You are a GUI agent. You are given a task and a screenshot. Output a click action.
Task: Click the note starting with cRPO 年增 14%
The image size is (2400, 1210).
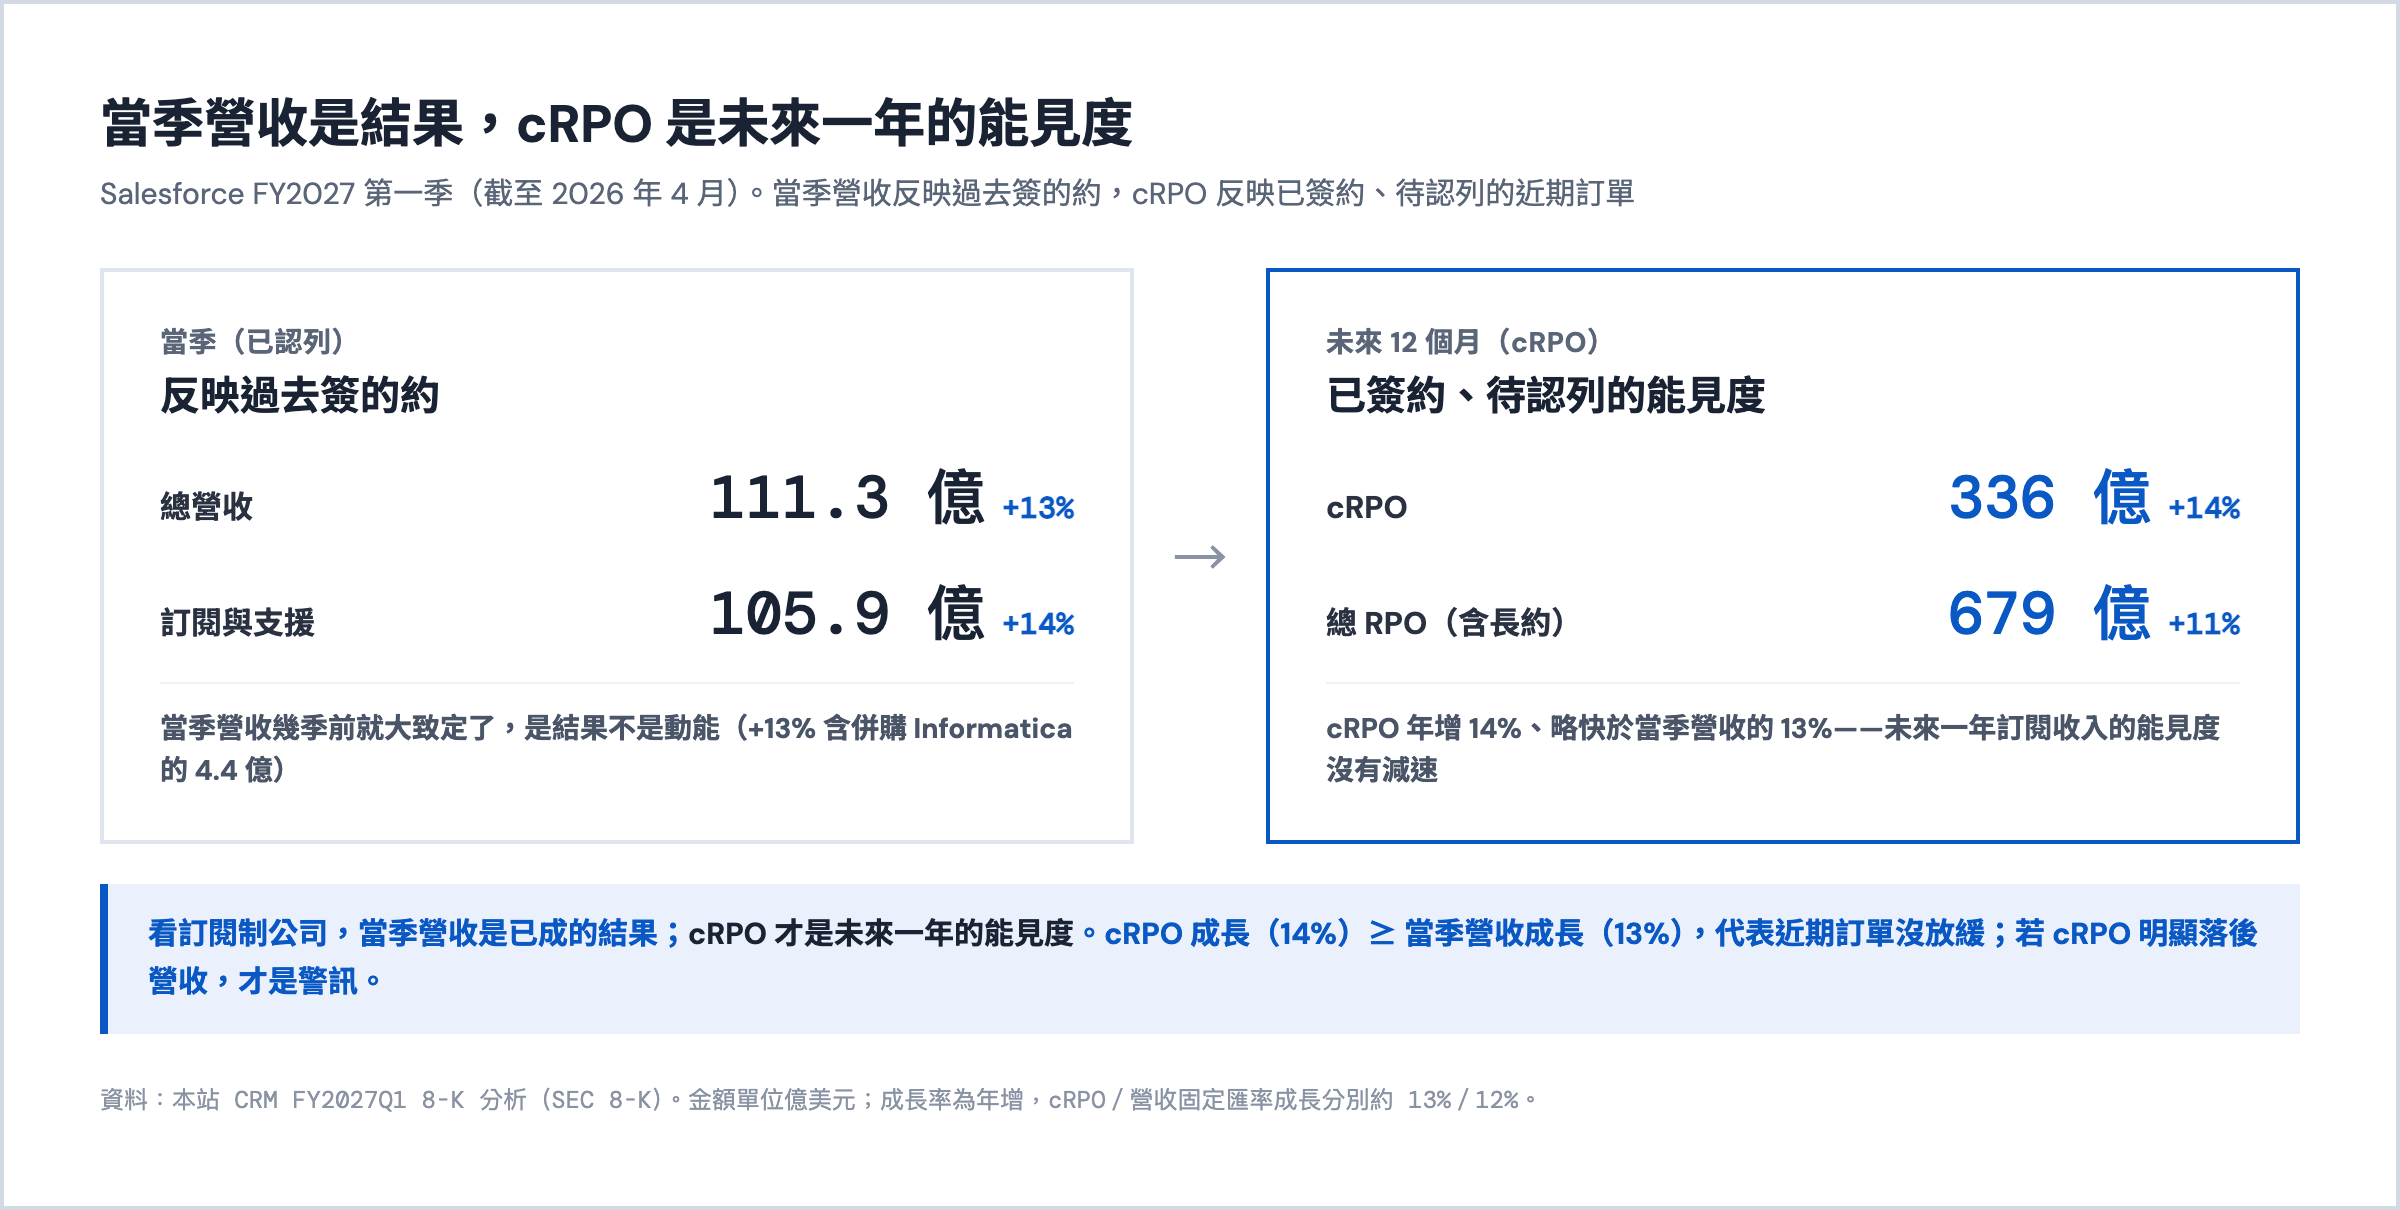1773,749
